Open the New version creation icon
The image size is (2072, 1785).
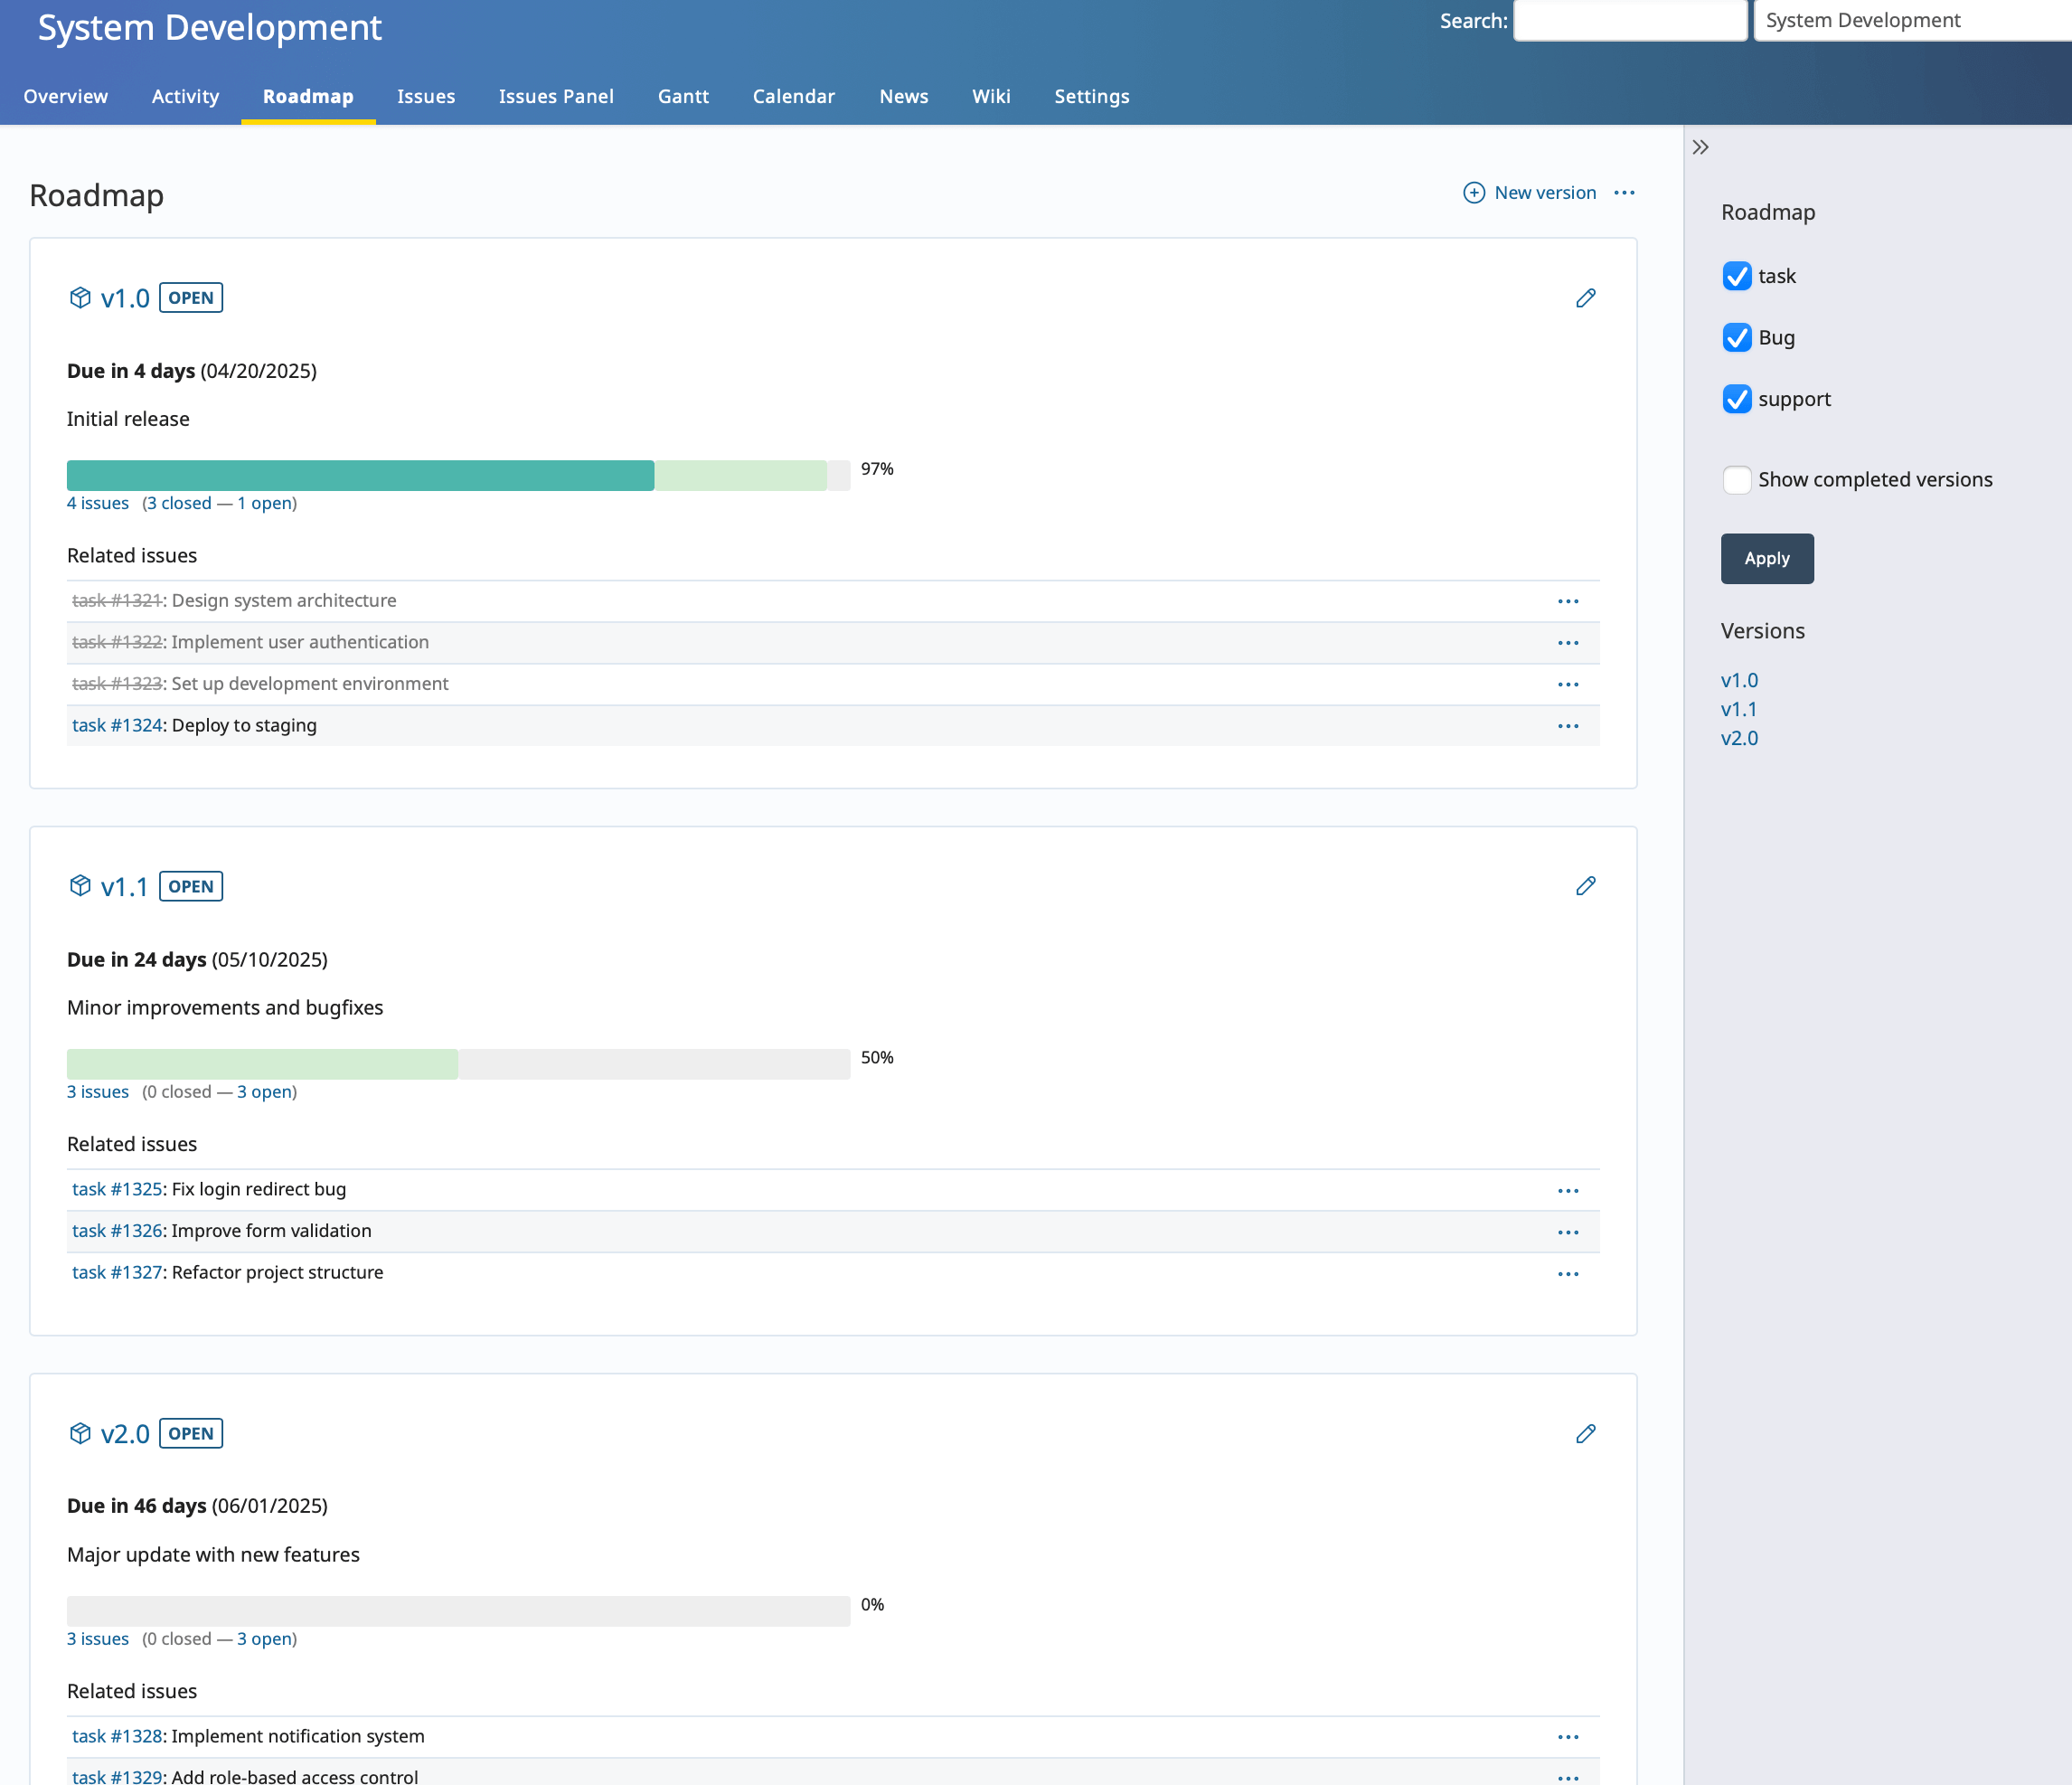pyautogui.click(x=1474, y=193)
